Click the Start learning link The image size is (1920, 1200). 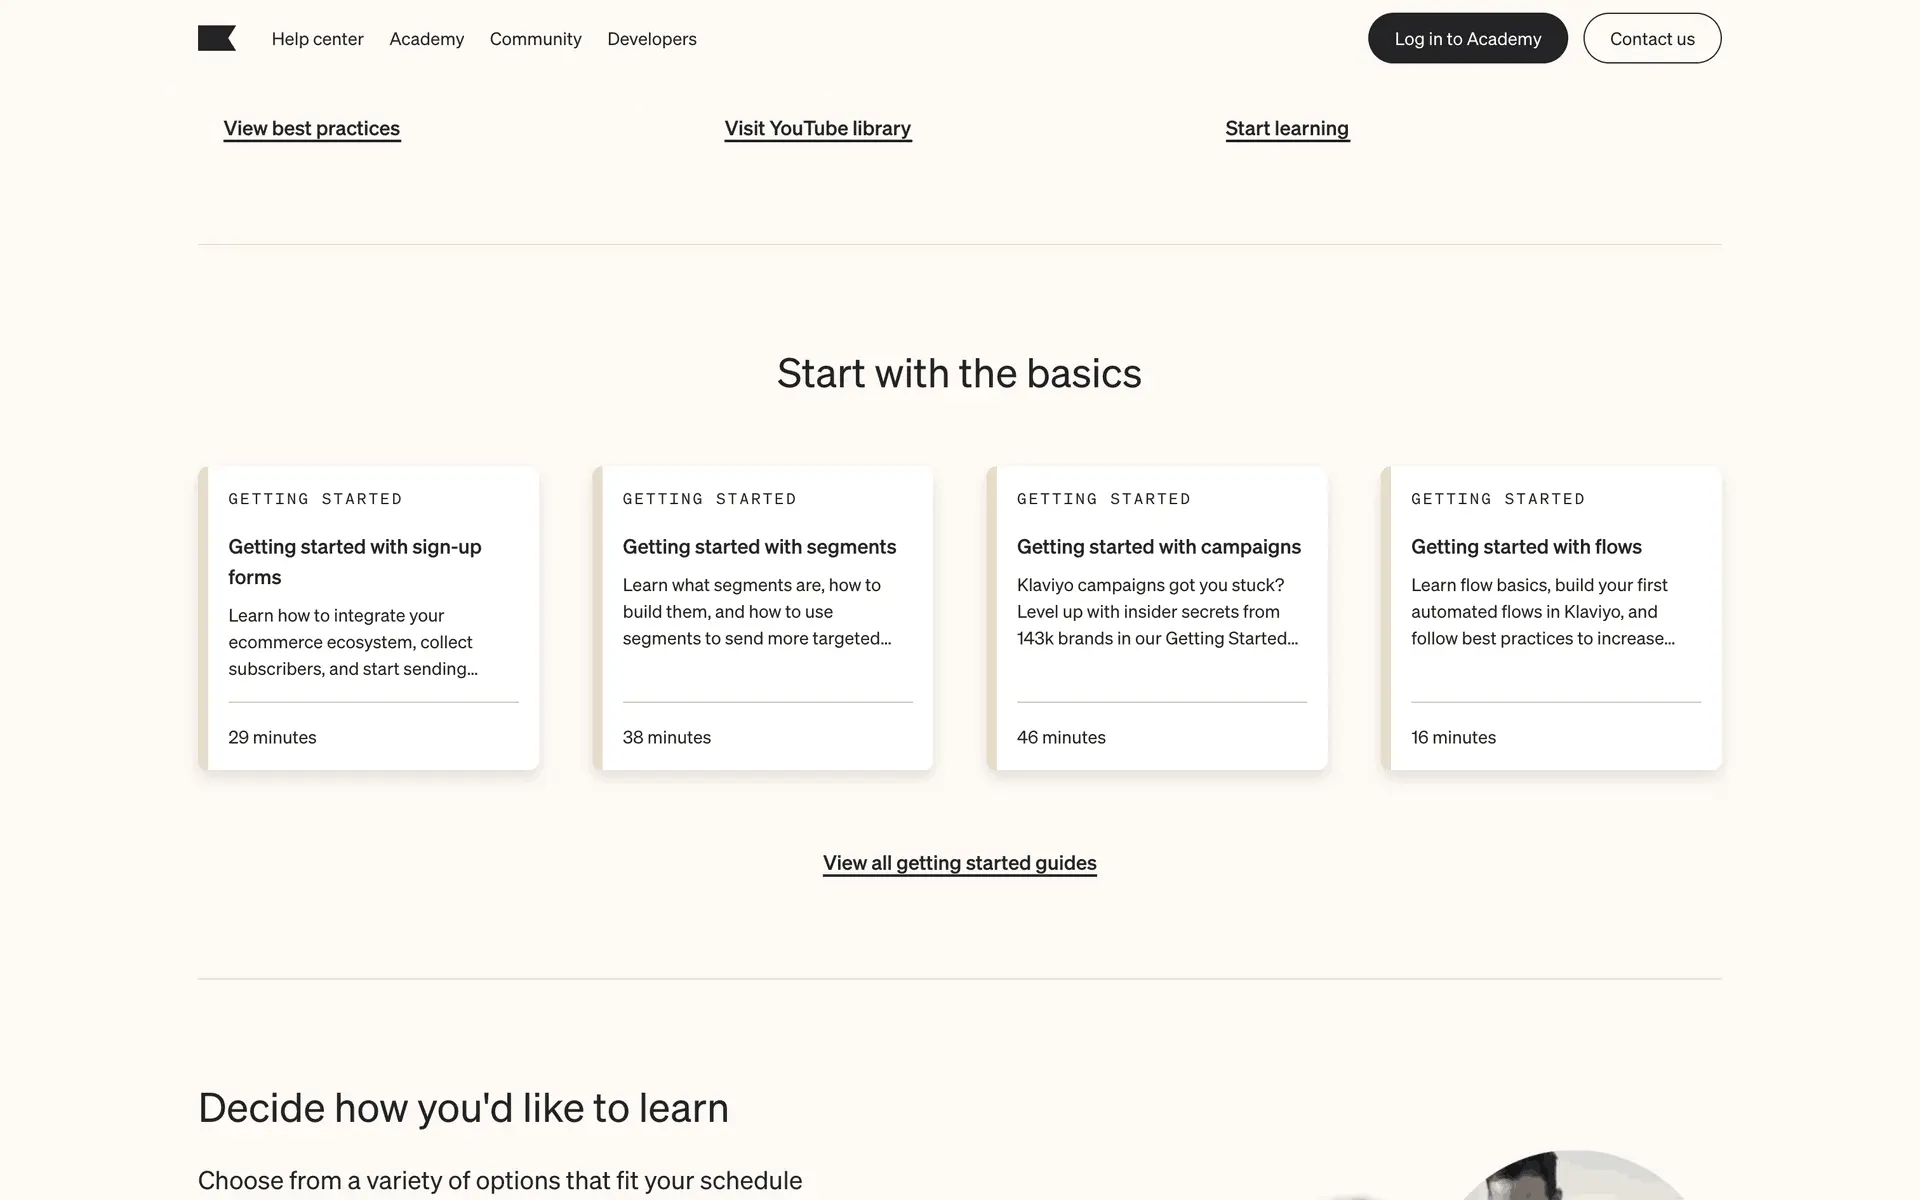[1286, 128]
